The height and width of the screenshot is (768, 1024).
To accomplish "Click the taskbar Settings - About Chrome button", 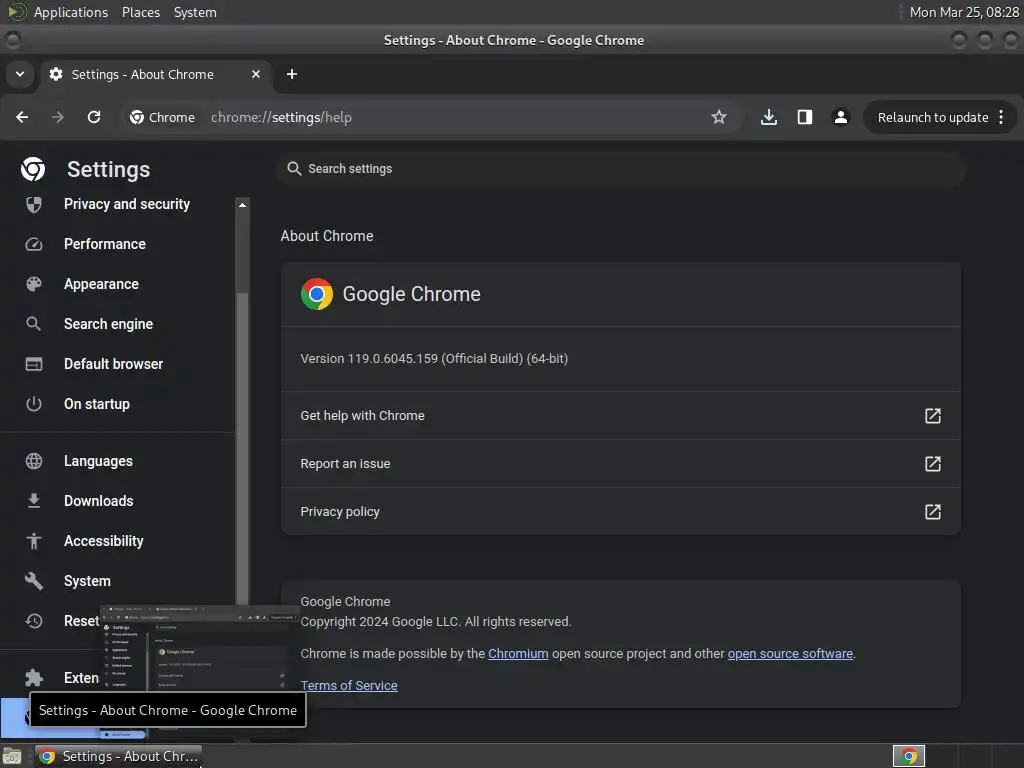I will click(118, 756).
